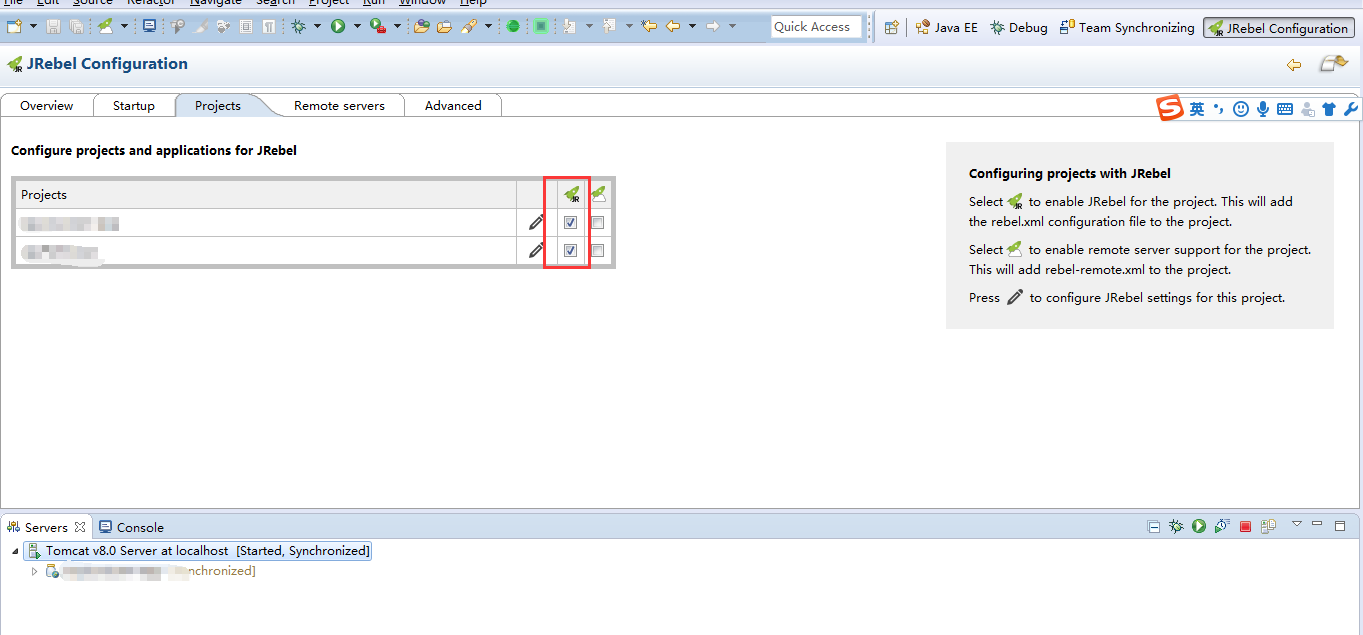This screenshot has width=1363, height=635.
Task: Click the Sogou microphone voice input icon
Action: click(1263, 109)
